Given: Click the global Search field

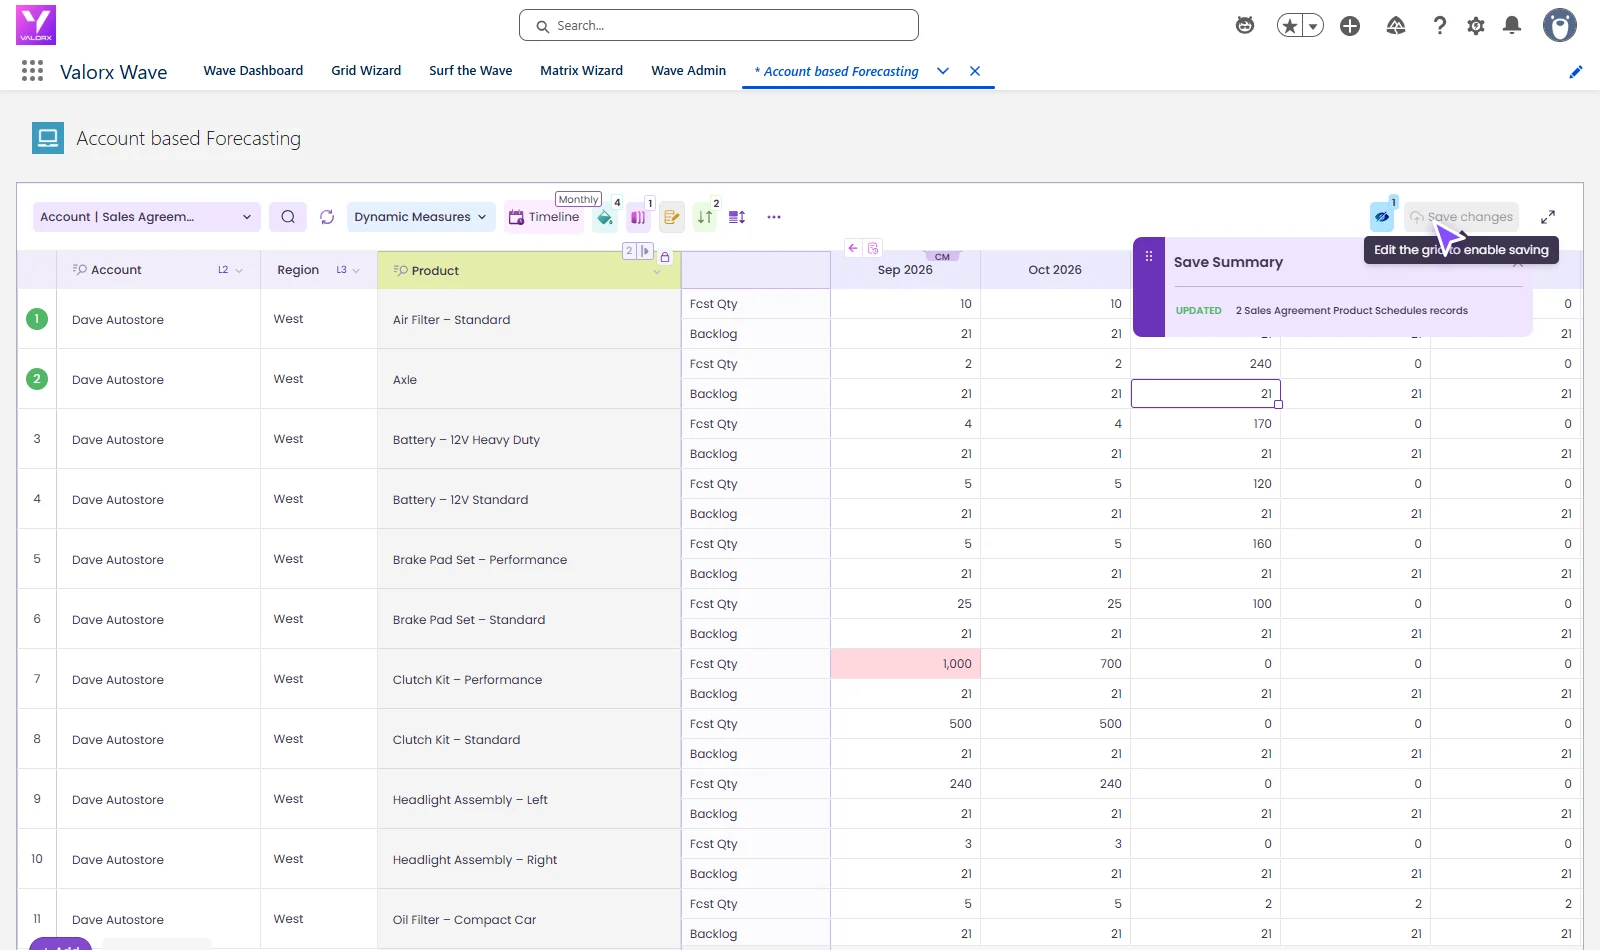Looking at the screenshot, I should pos(719,25).
